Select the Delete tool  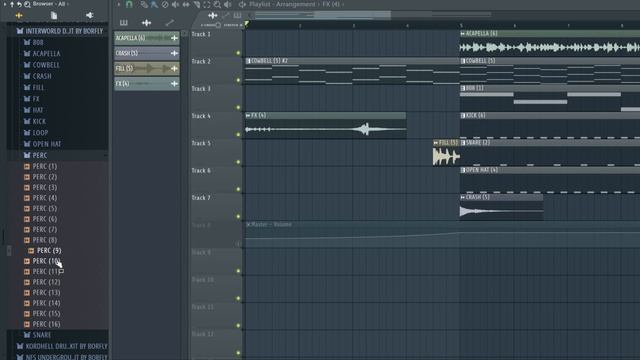(164, 4)
